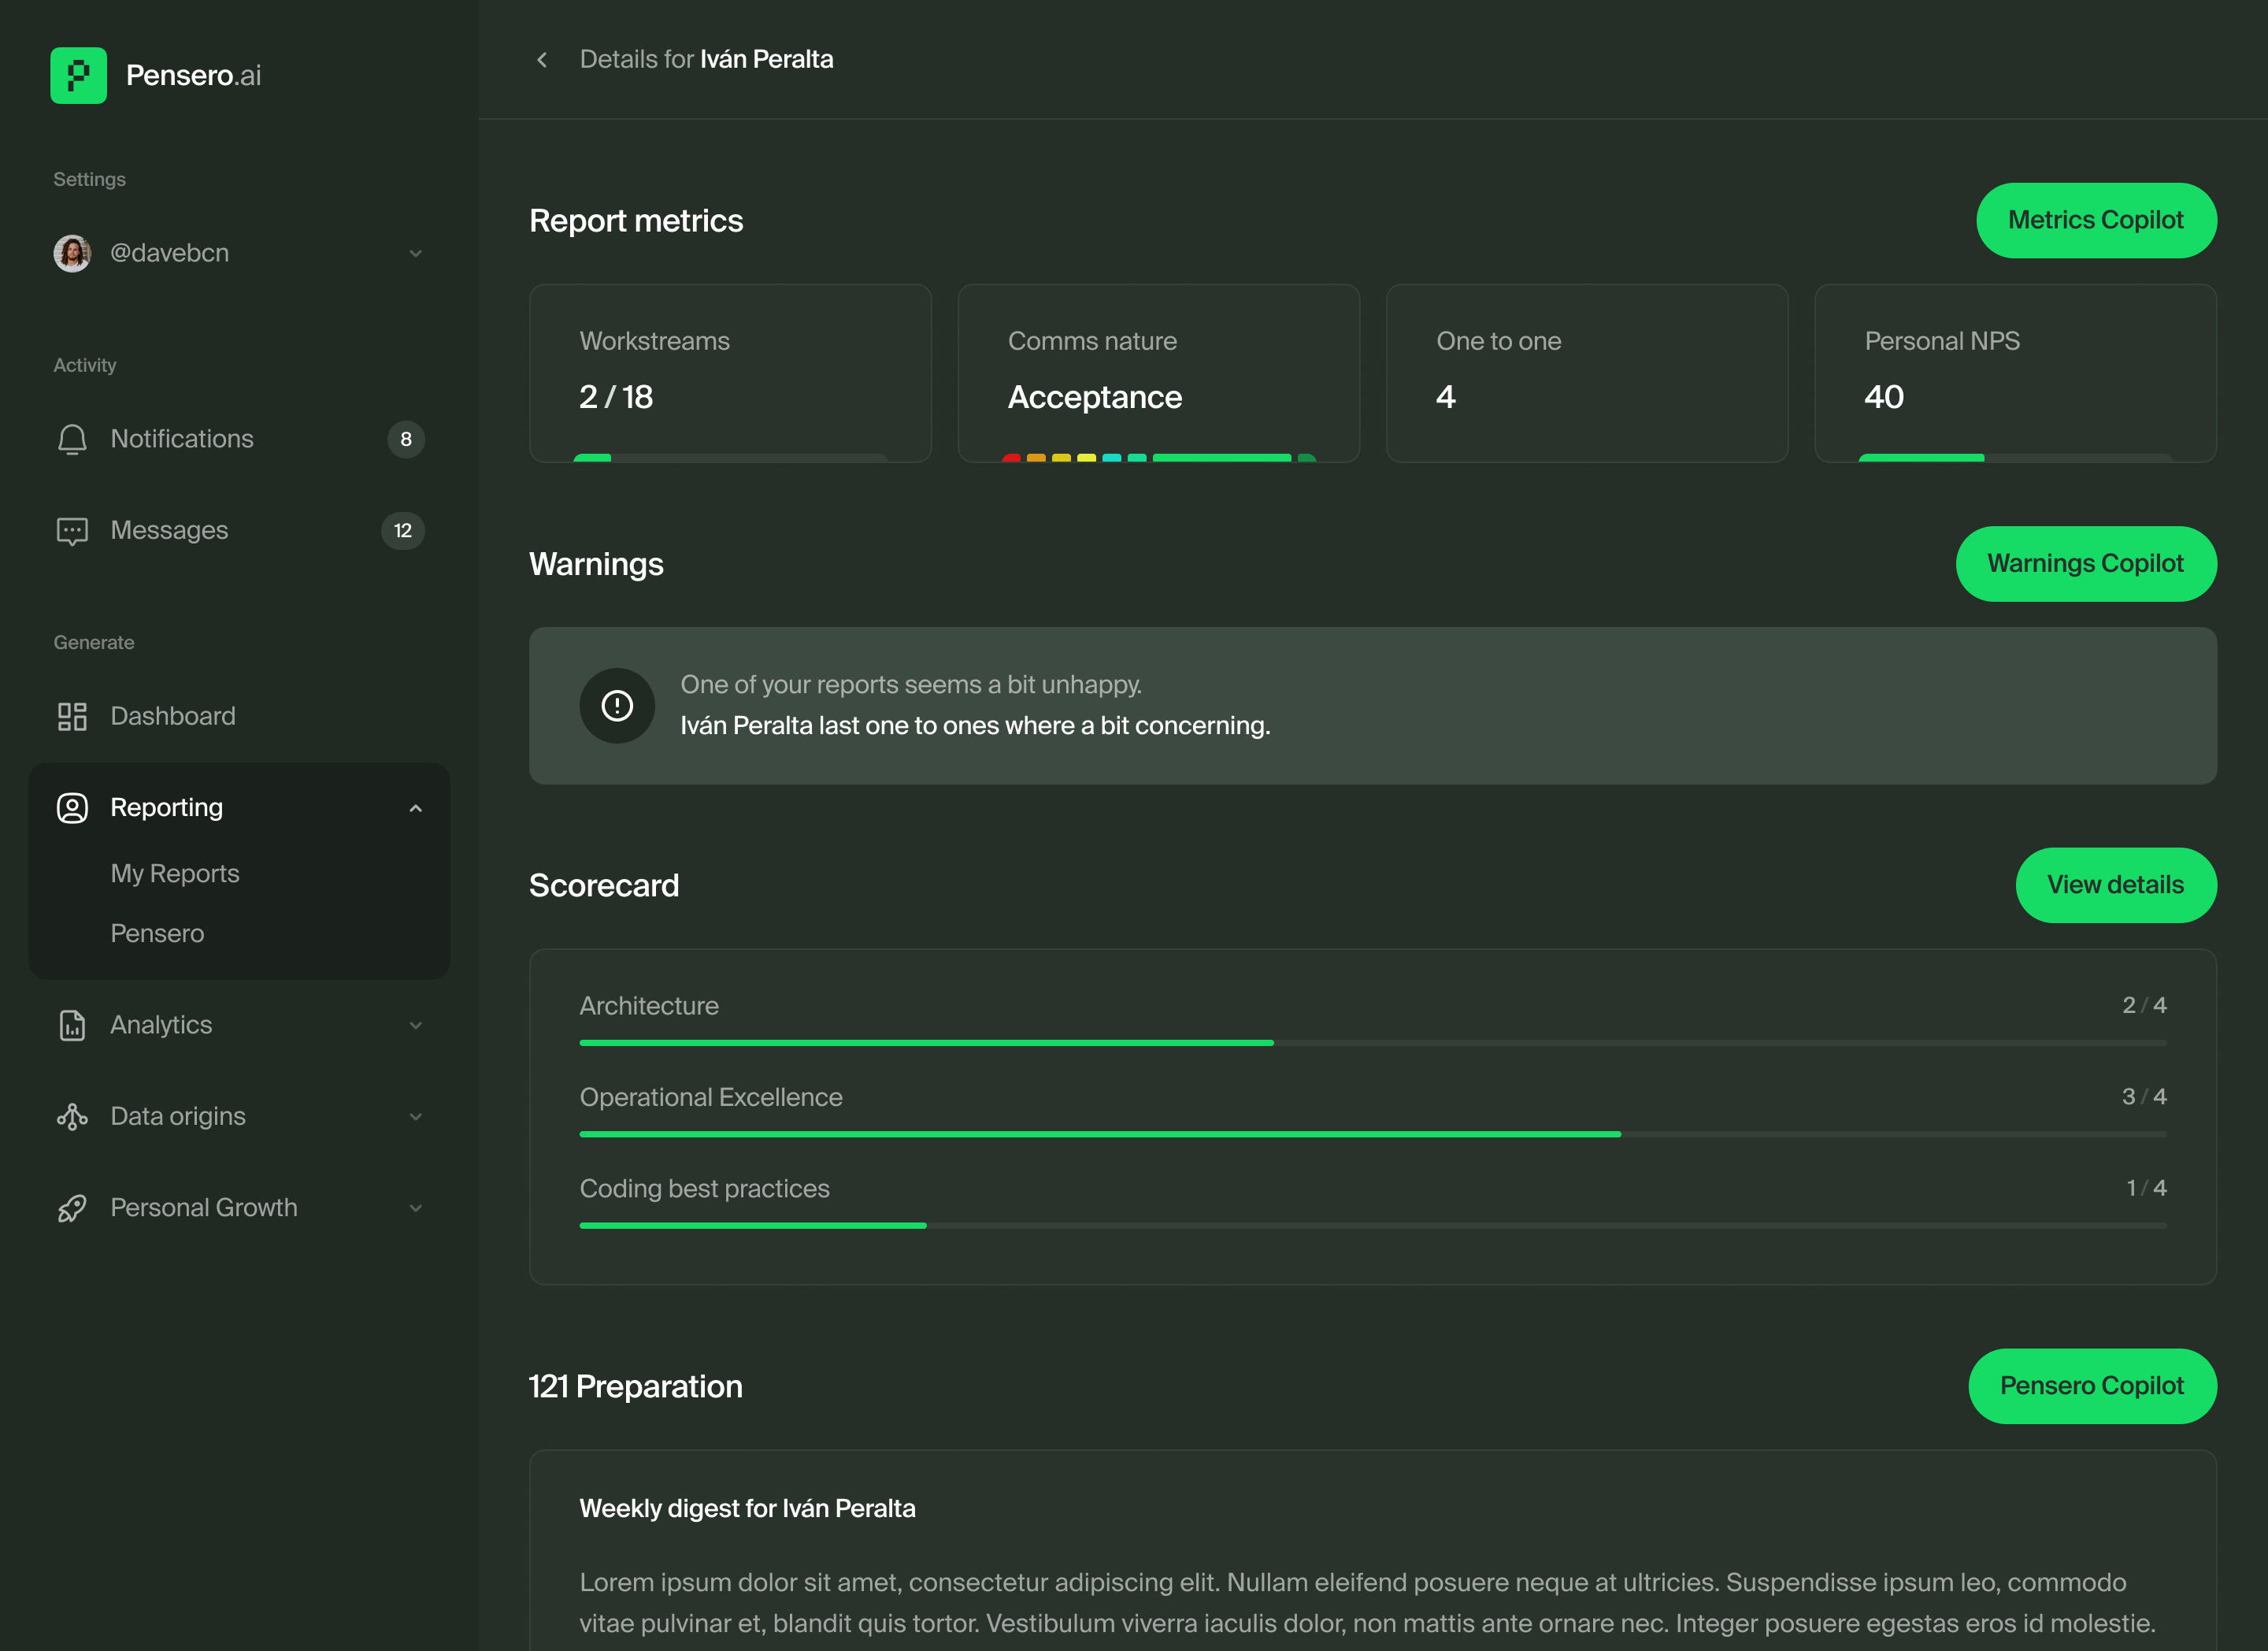This screenshot has width=2268, height=1651.
Task: Click the @davebcn user avatar
Action: [72, 253]
